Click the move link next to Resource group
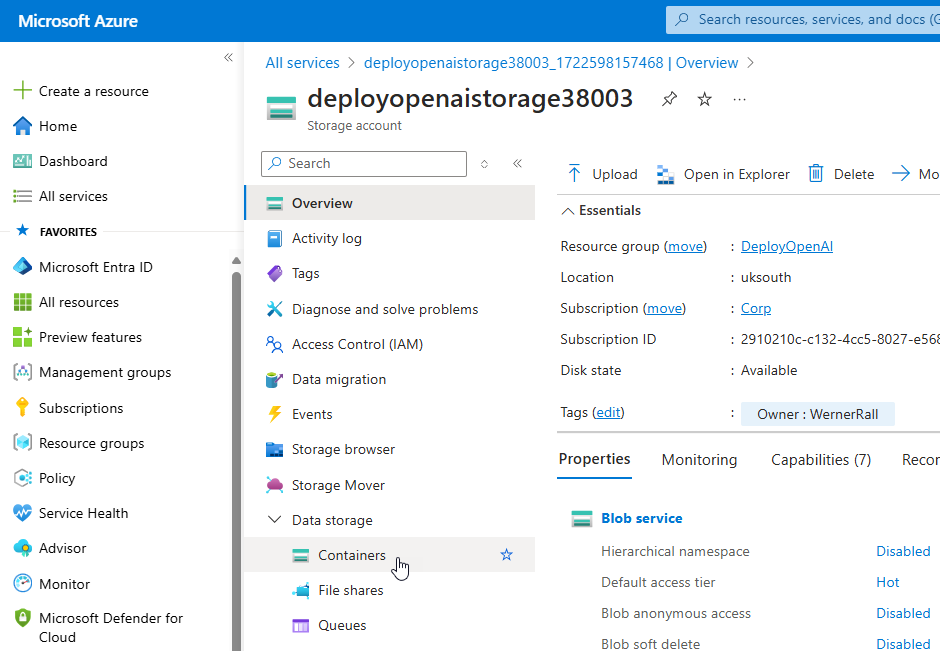Image resolution: width=940 pixels, height=651 pixels. click(685, 246)
